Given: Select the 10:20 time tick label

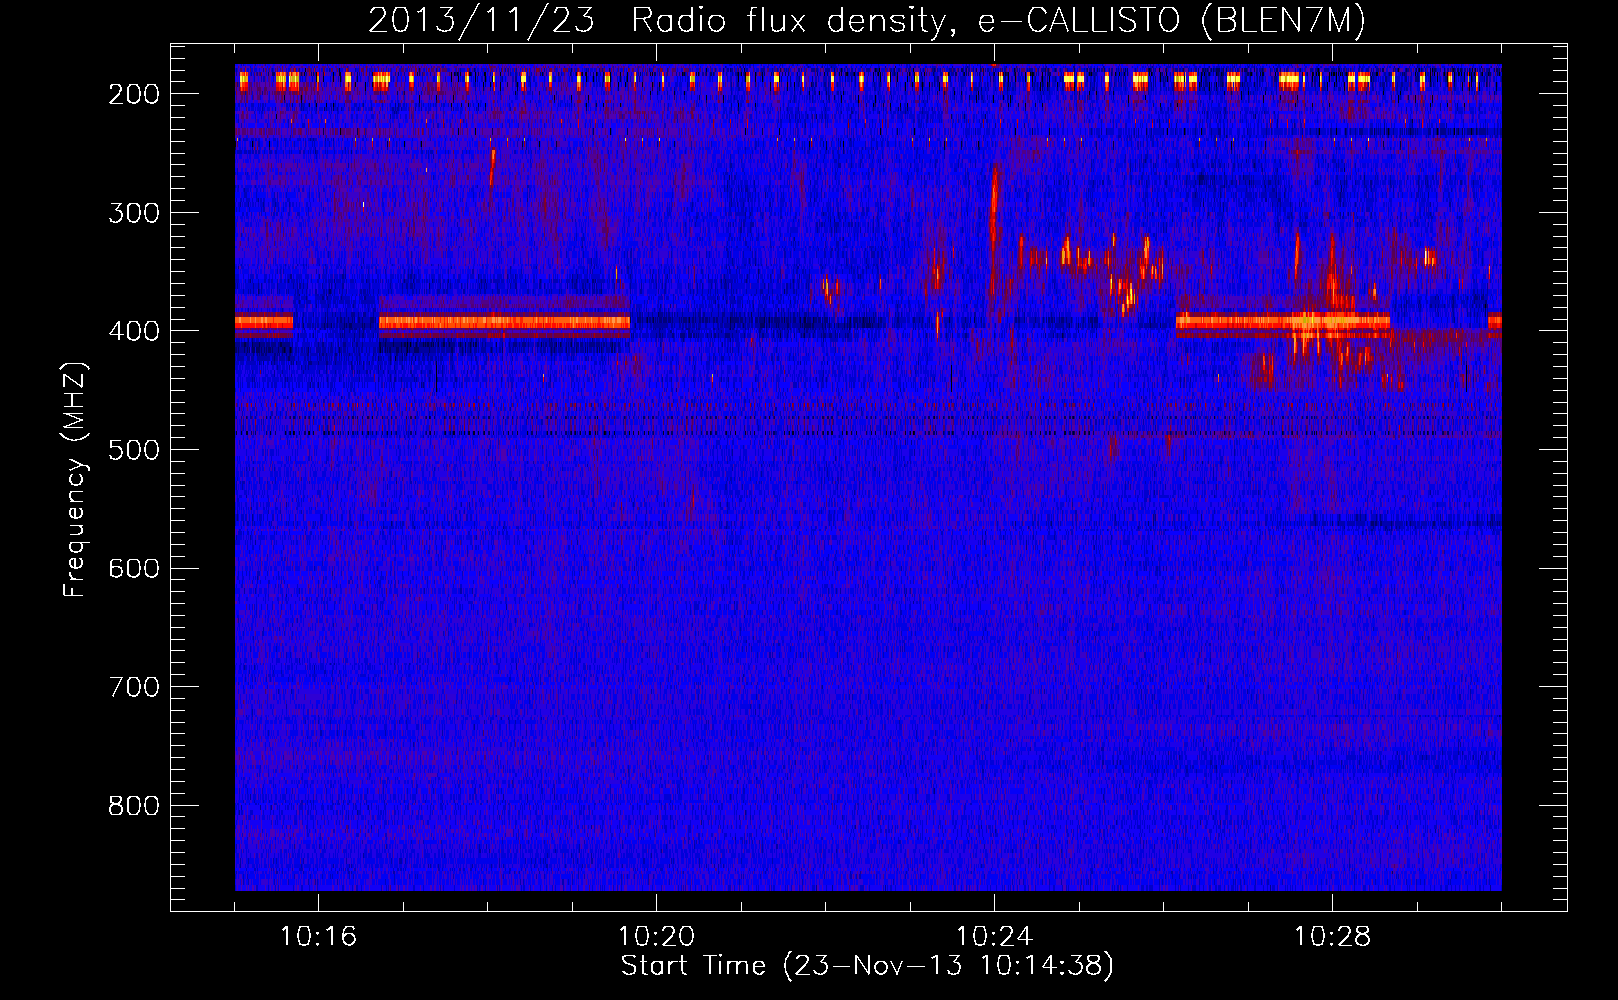Looking at the screenshot, I should pyautogui.click(x=656, y=937).
